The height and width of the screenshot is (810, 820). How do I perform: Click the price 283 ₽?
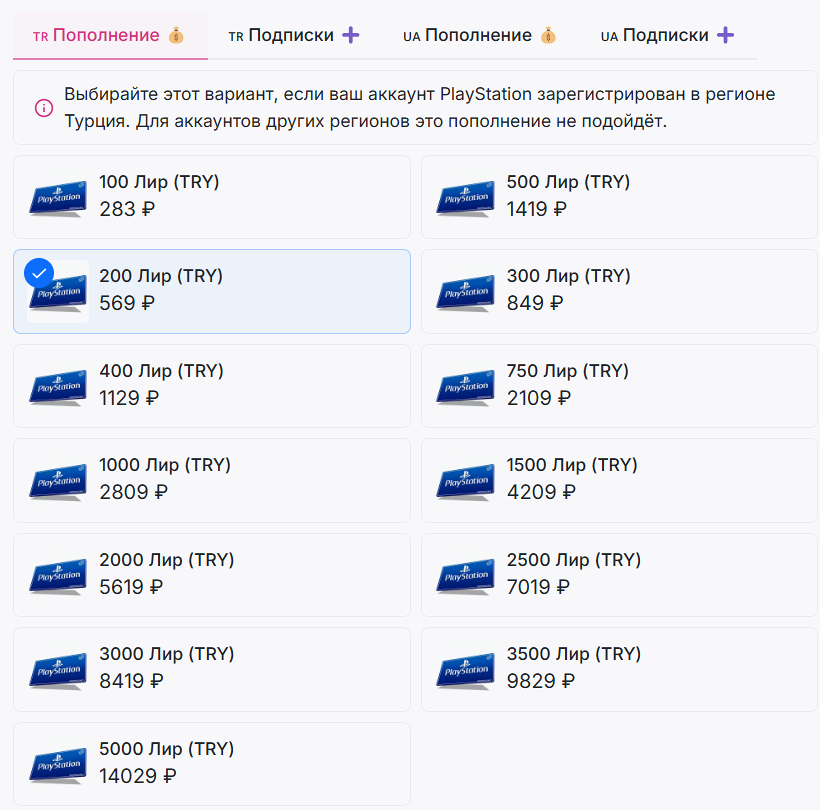tap(127, 209)
